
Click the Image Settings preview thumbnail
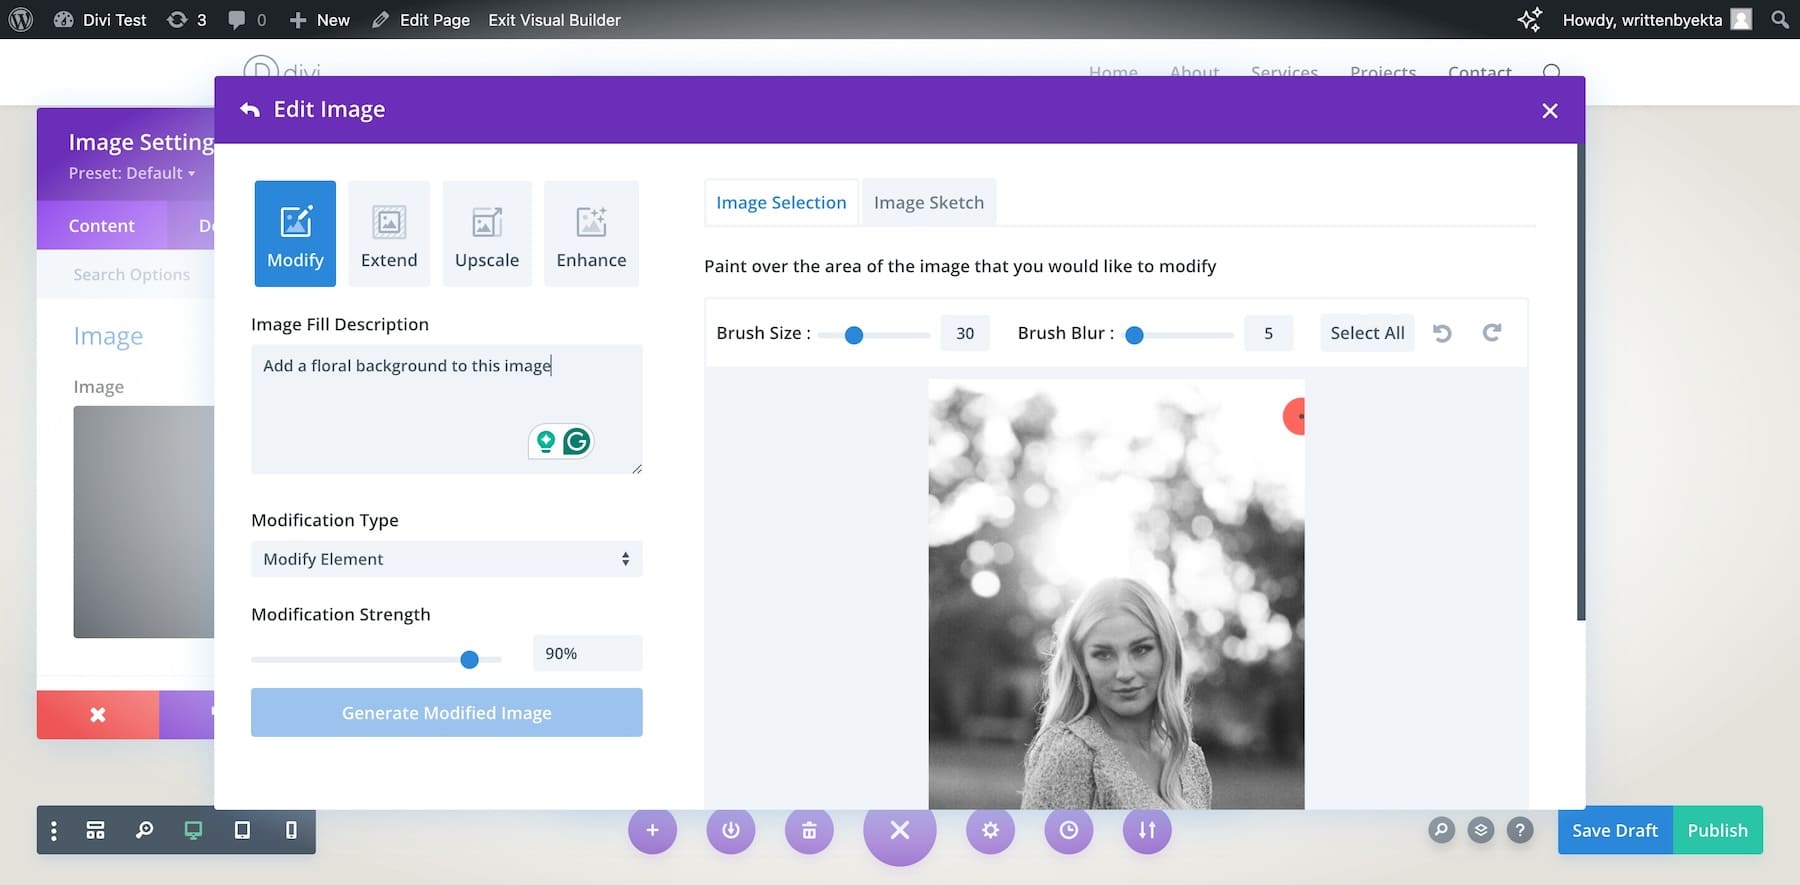144,522
